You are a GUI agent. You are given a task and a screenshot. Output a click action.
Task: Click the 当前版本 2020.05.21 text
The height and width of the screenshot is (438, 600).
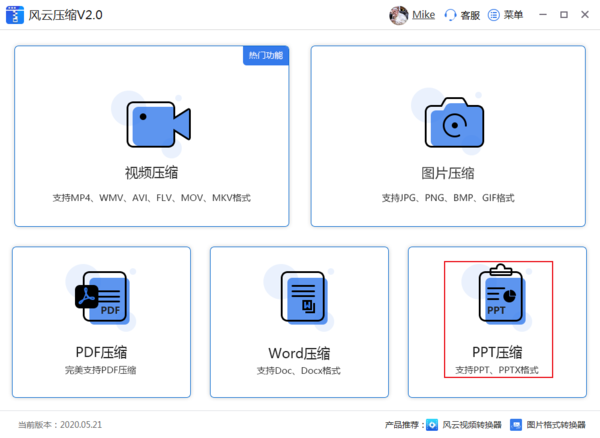click(x=60, y=425)
